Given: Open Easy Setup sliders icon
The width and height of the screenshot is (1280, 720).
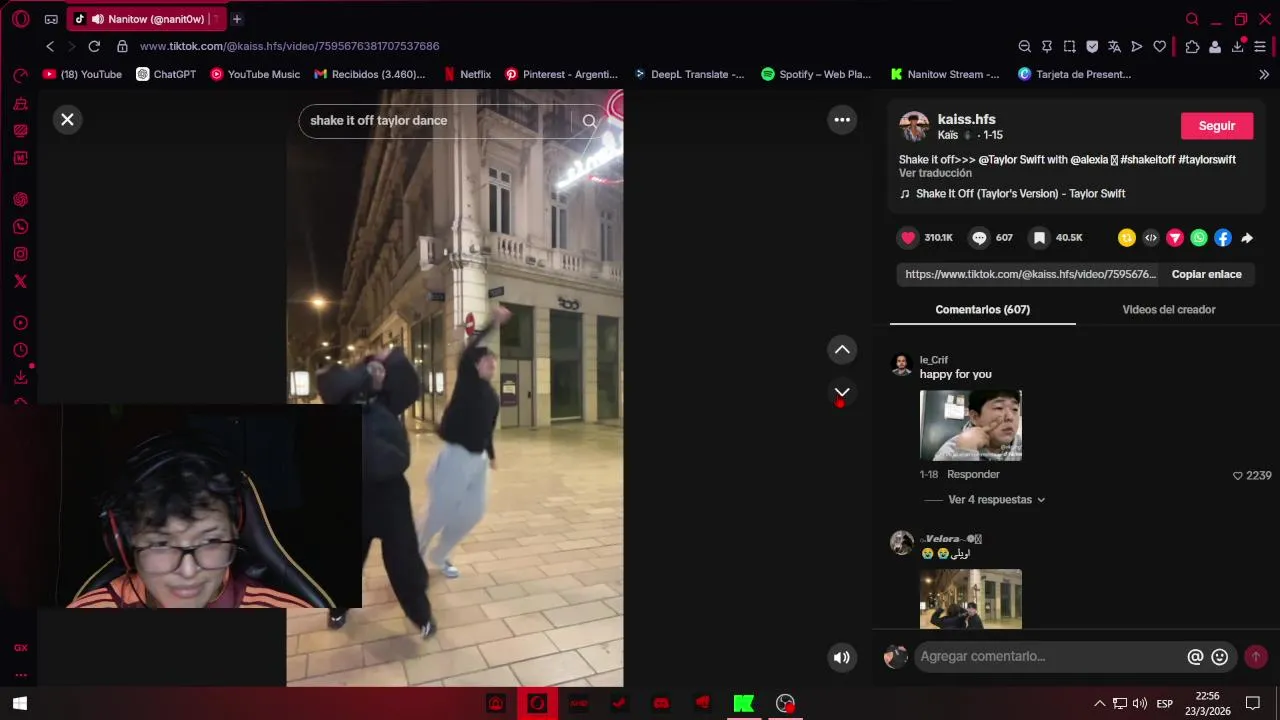Looking at the screenshot, I should point(1260,46).
